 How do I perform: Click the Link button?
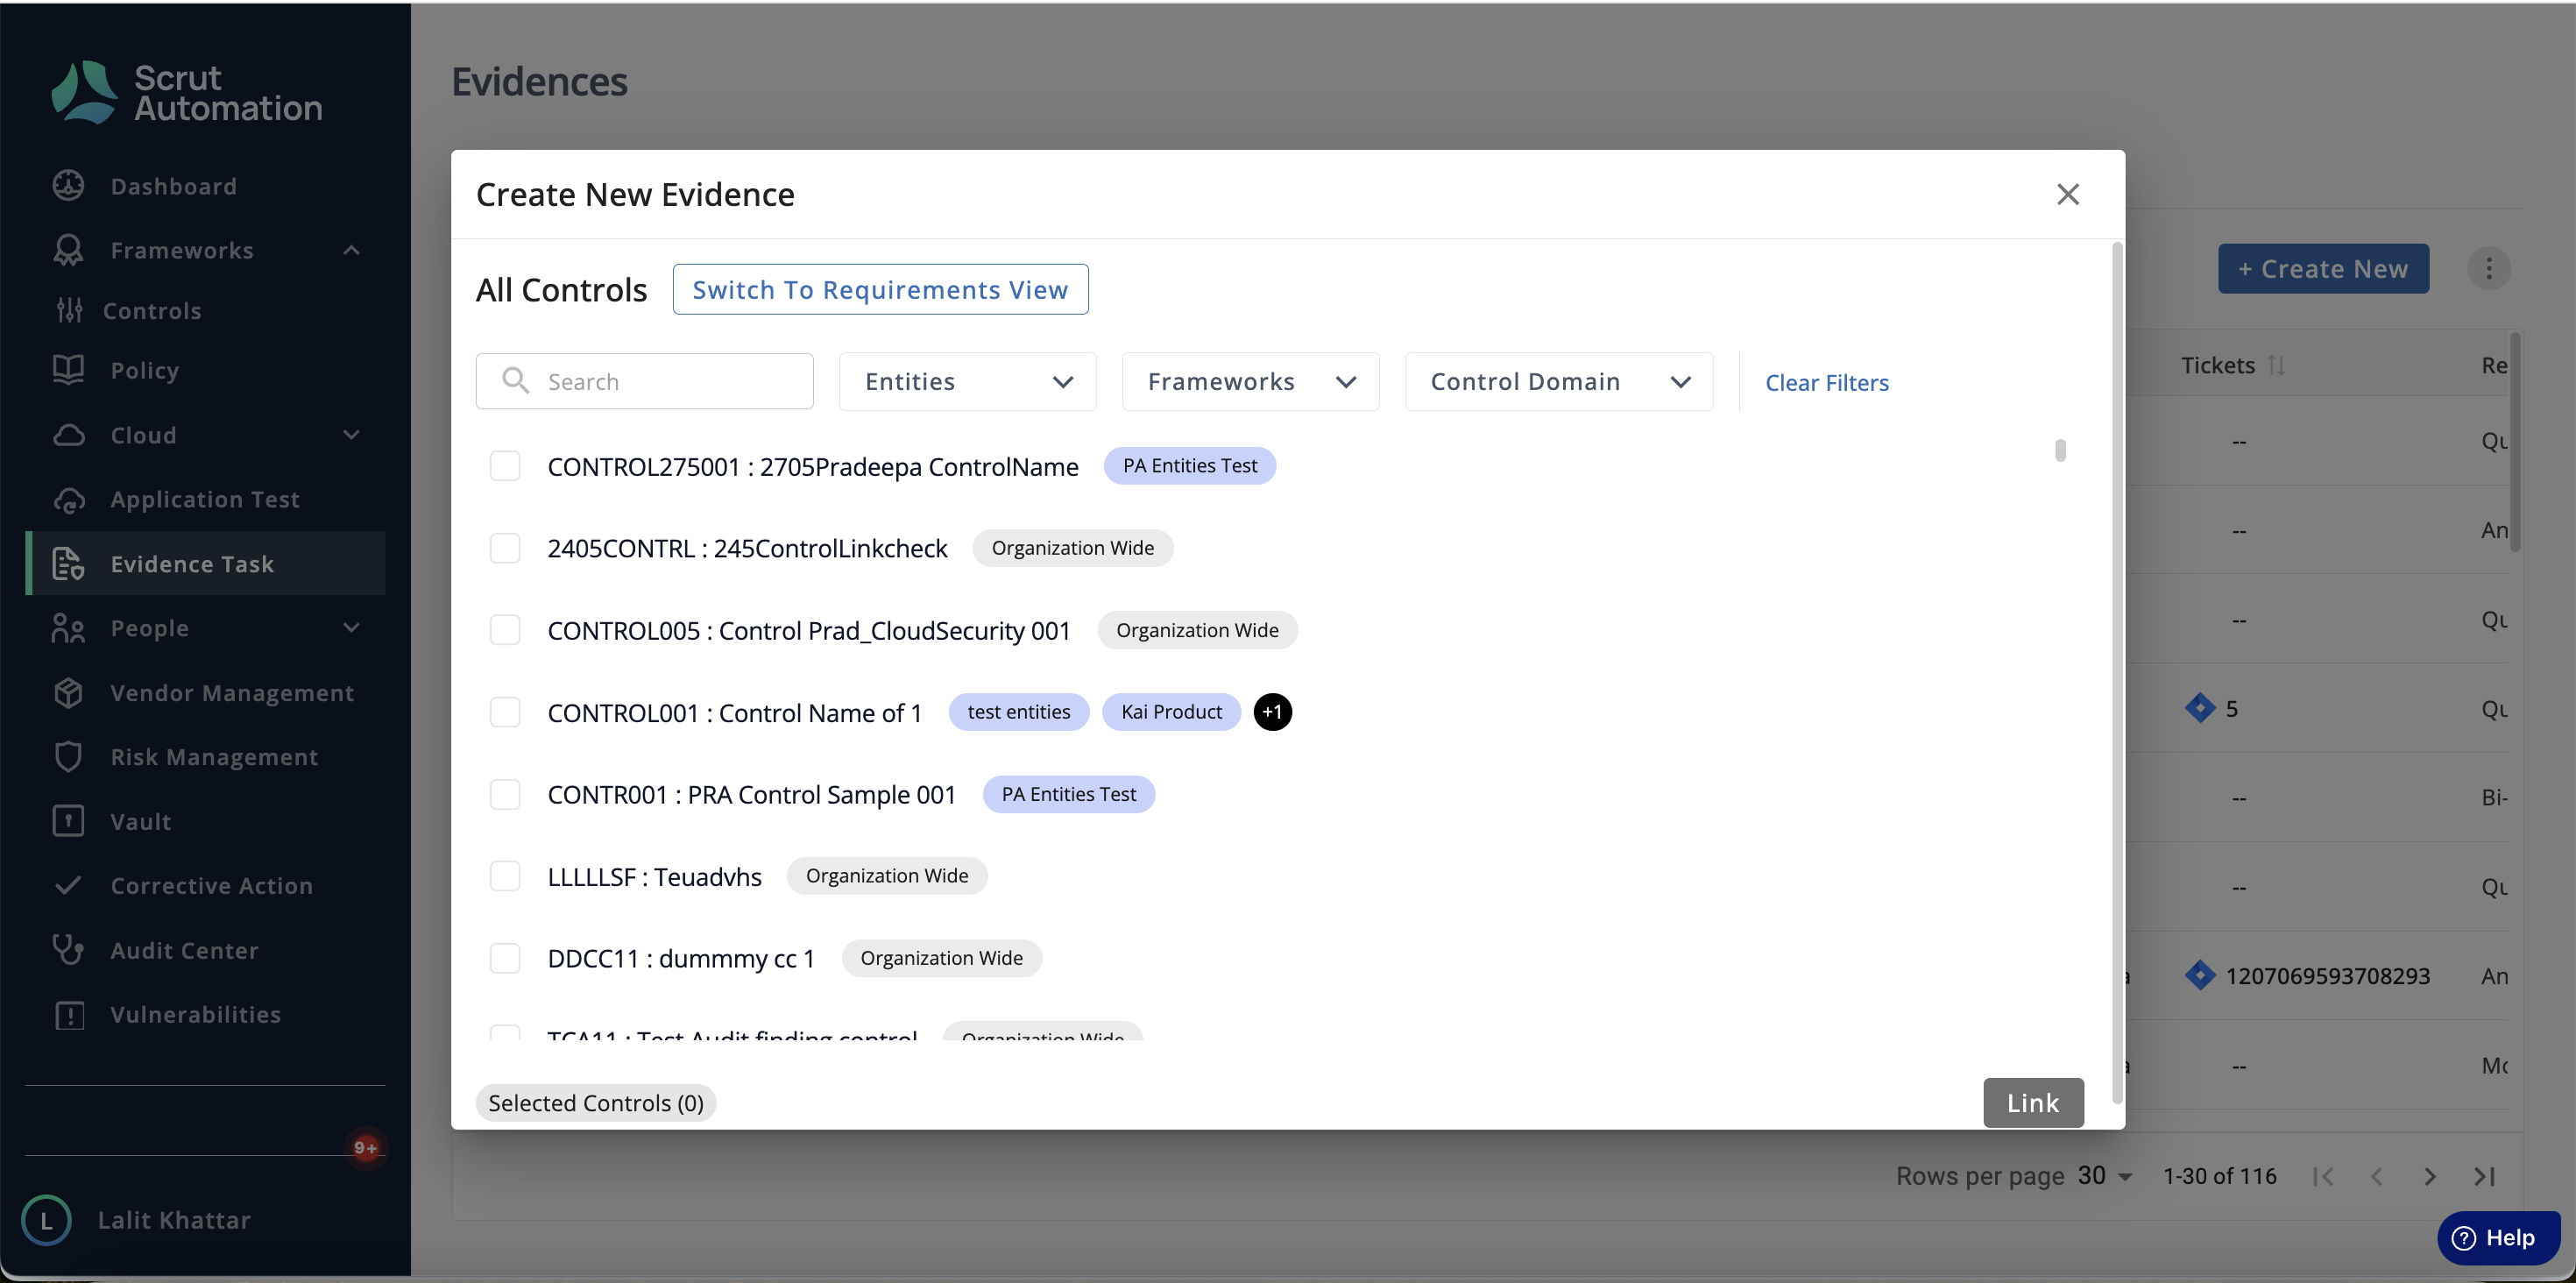point(2033,1102)
